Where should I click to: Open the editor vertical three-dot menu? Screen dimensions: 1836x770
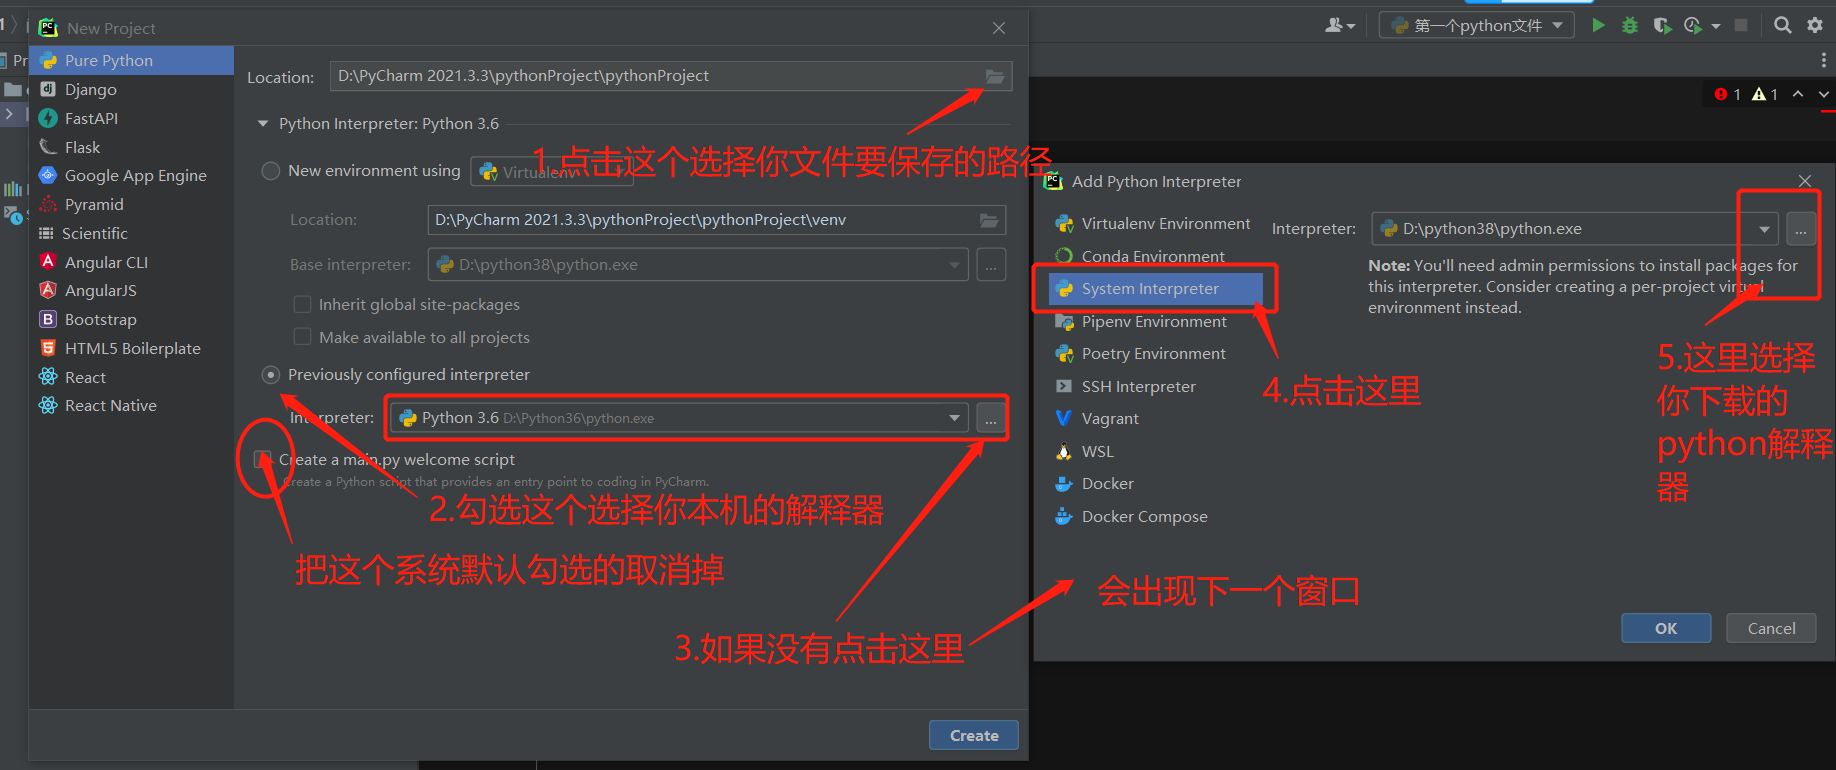[x=1824, y=60]
